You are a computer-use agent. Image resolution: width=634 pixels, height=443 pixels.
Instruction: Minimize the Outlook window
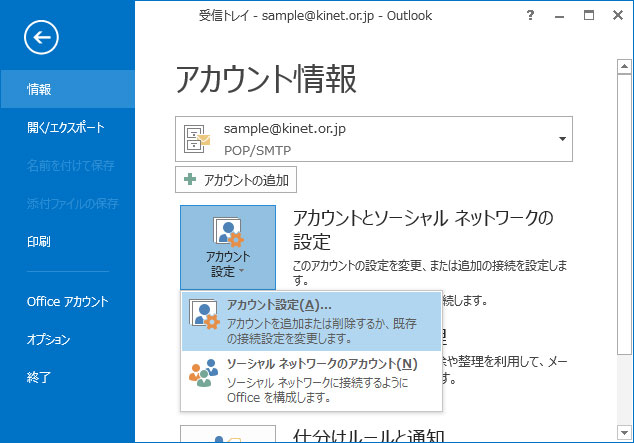click(x=559, y=16)
